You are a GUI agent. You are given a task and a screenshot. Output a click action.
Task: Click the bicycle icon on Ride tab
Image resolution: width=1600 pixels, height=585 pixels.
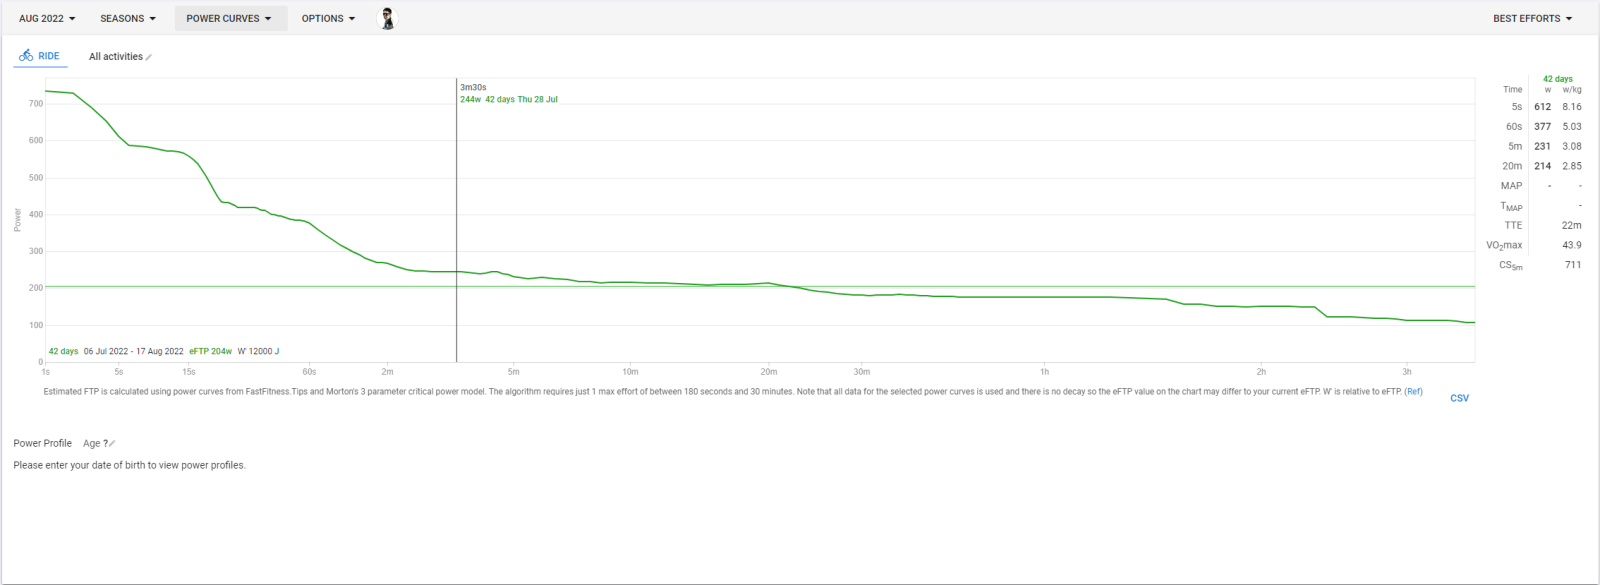[26, 56]
